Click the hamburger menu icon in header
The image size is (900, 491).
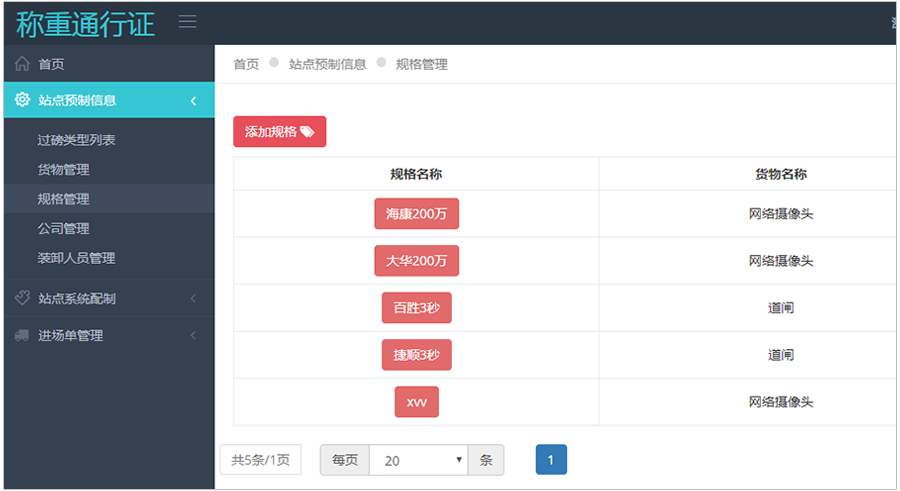coord(187,22)
